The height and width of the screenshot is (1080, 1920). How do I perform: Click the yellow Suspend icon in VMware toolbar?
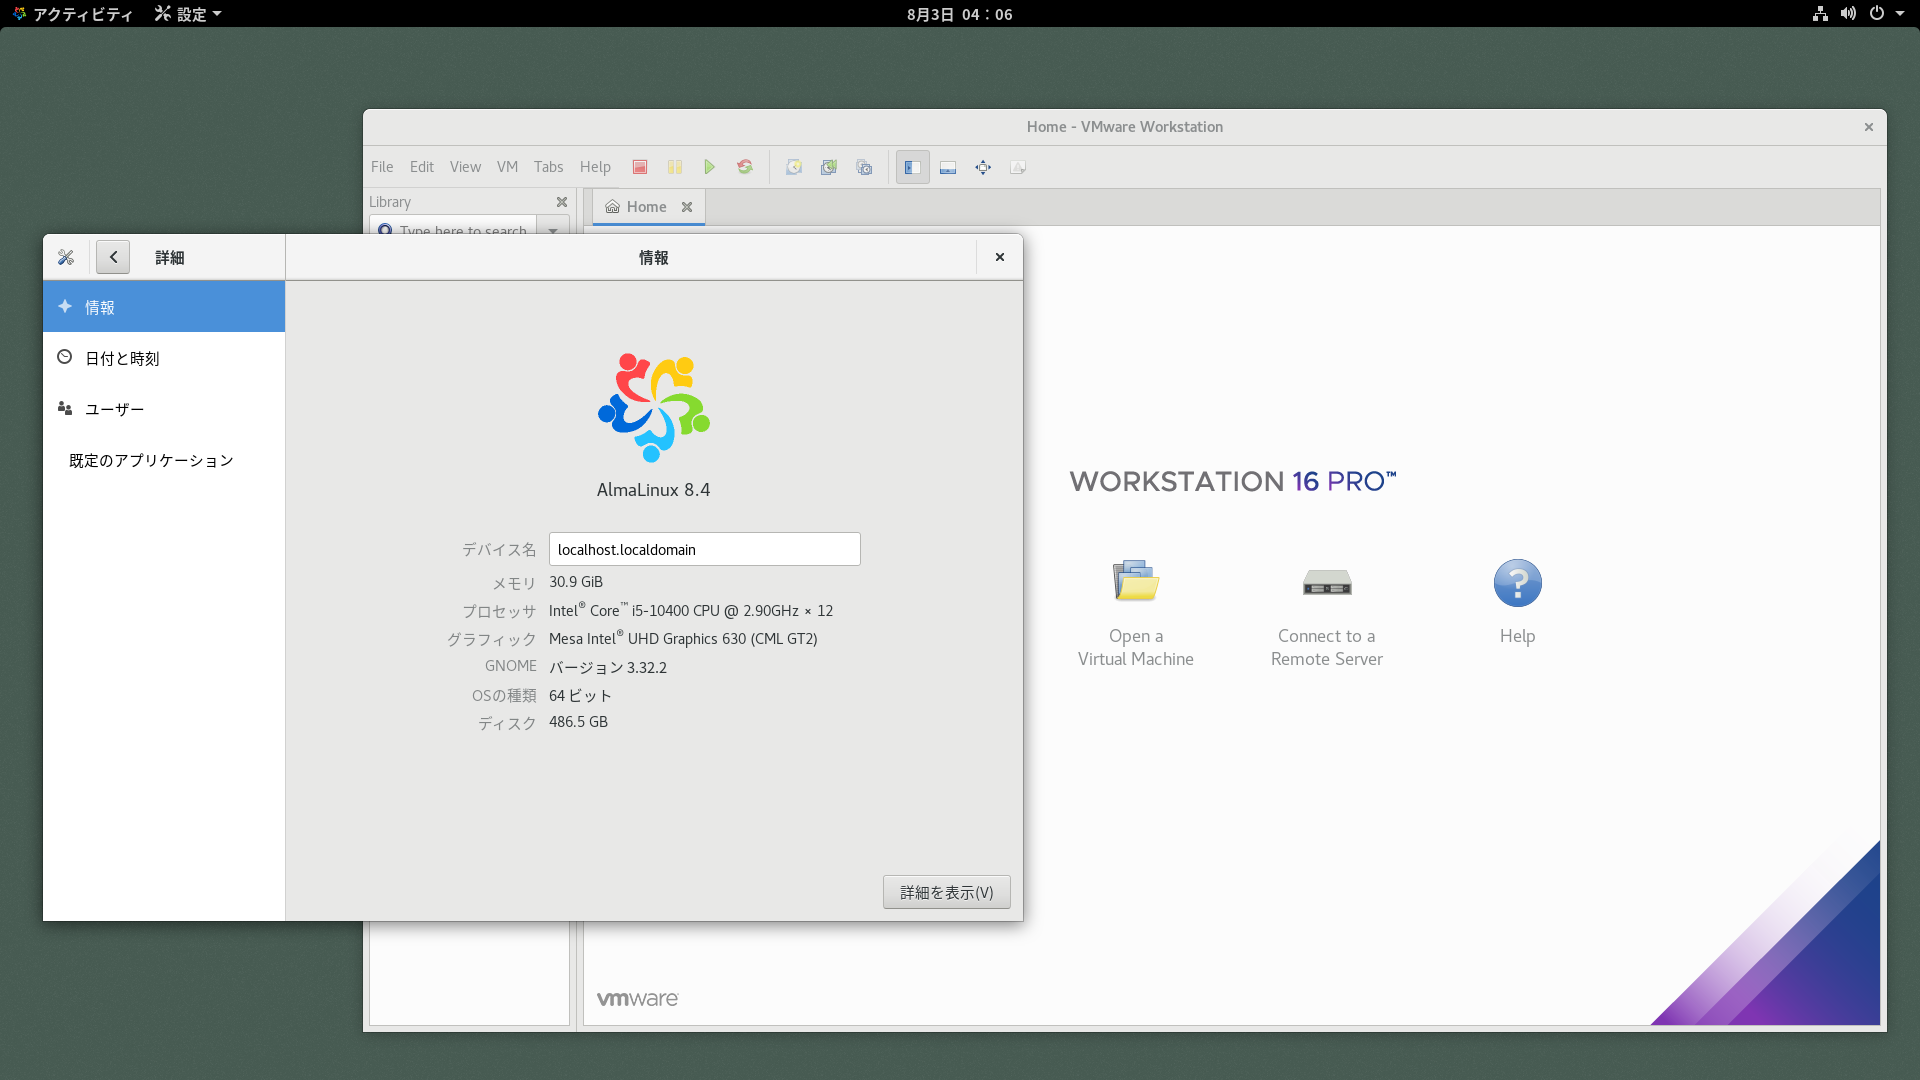coord(675,167)
